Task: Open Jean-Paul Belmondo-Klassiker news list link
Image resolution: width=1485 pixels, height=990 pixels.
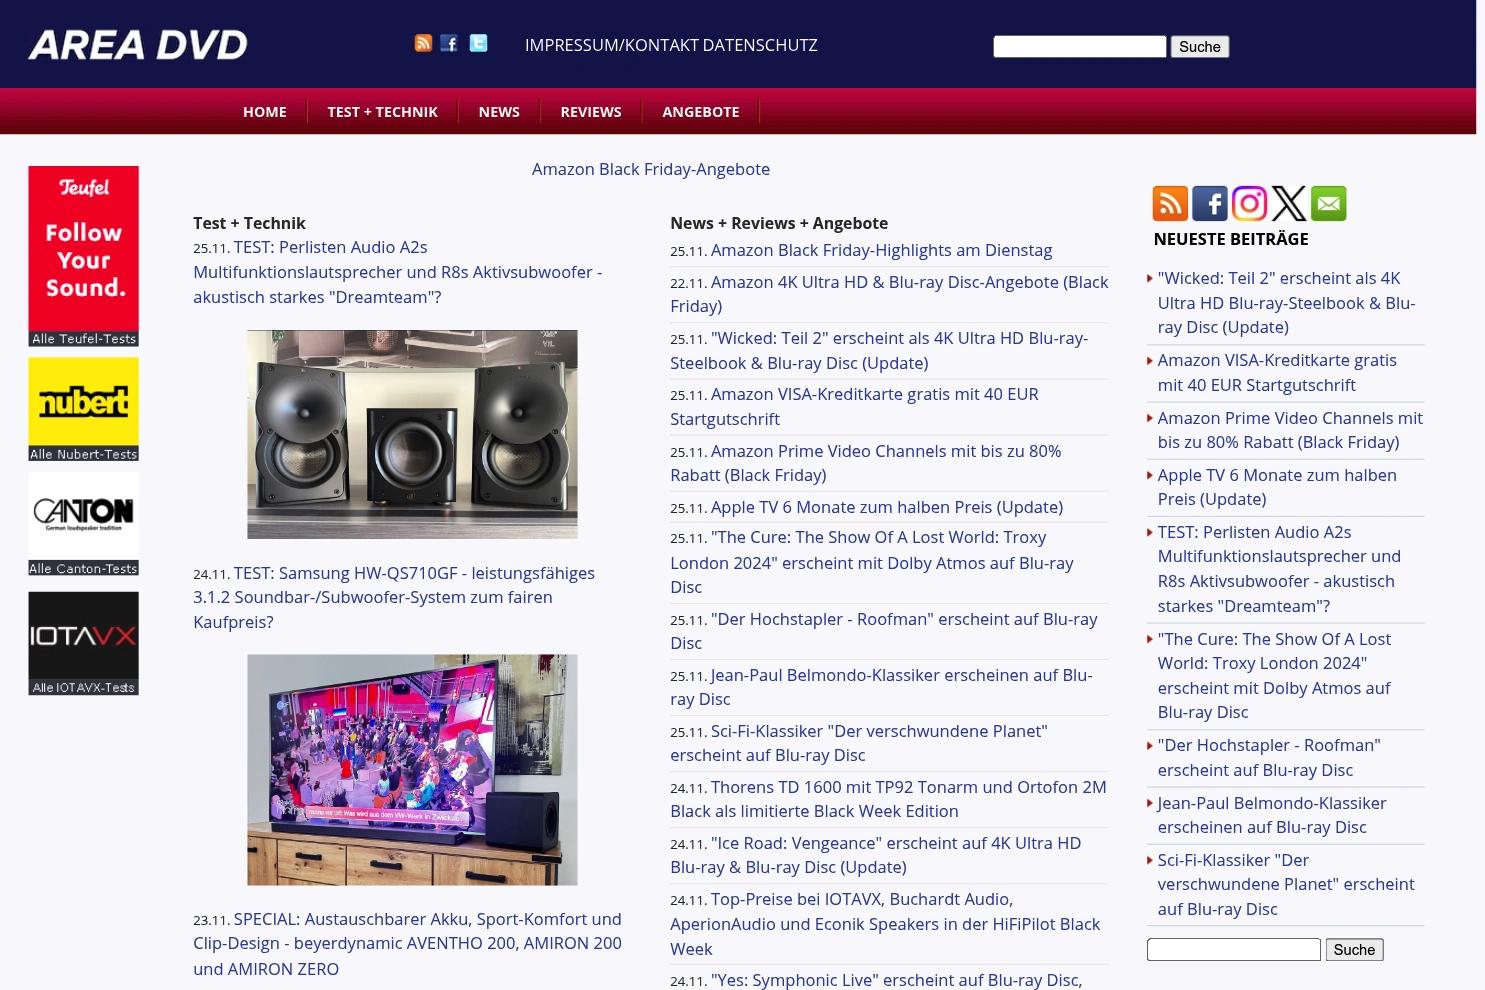Action: pos(881,687)
